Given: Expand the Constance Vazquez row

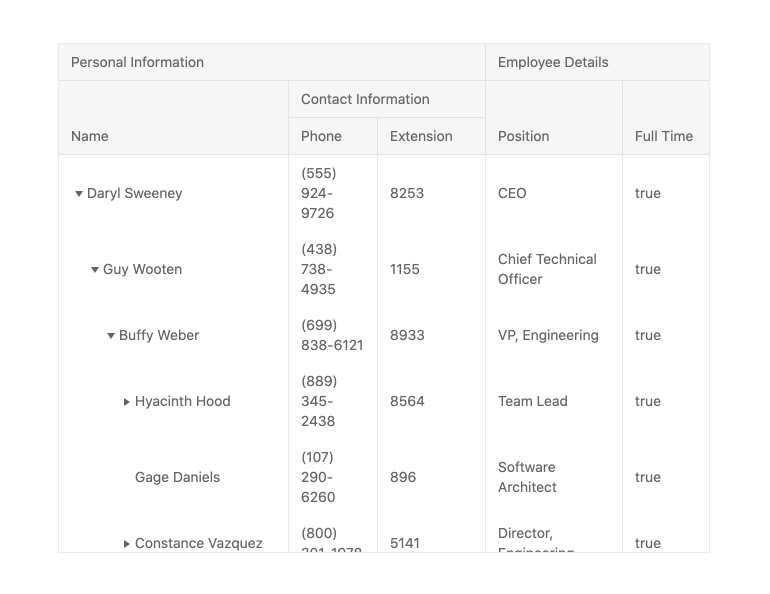Looking at the screenshot, I should (127, 544).
